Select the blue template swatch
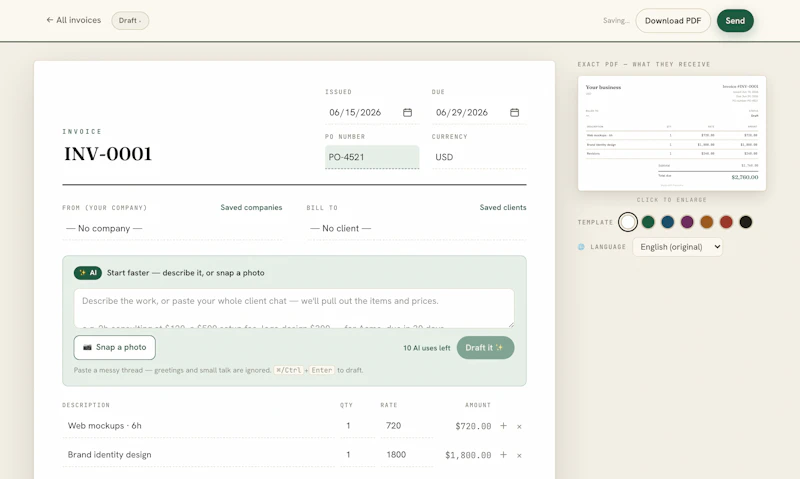 coord(667,222)
